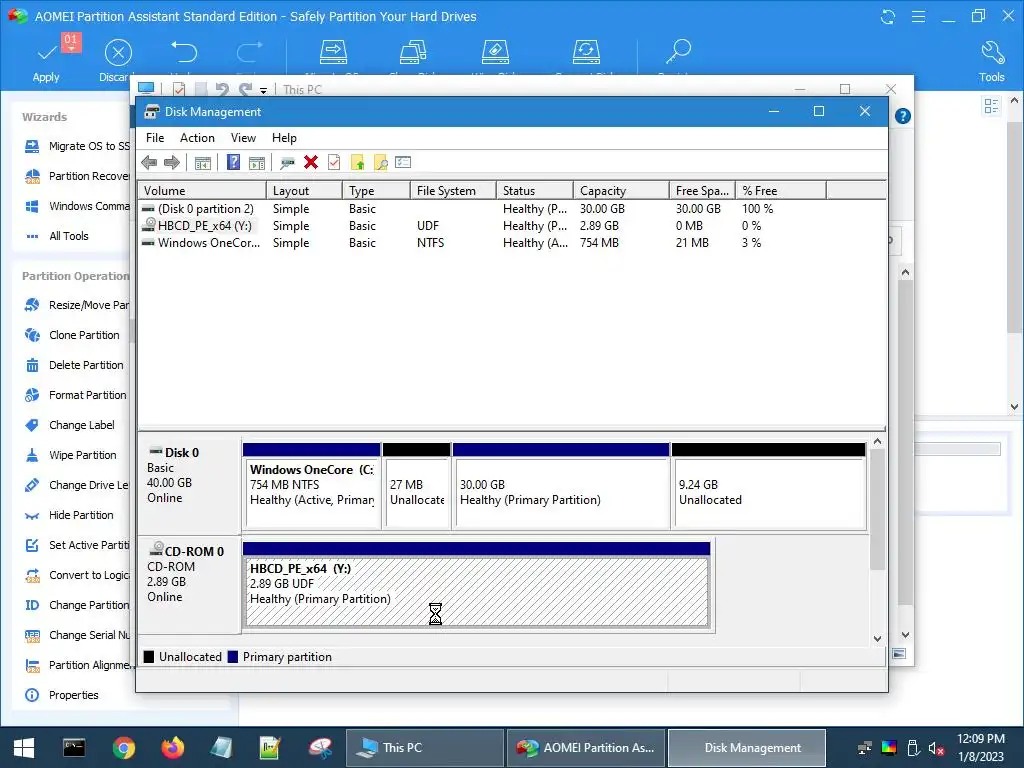Launch Chrome from taskbar
This screenshot has width=1024, height=768.
[x=123, y=748]
